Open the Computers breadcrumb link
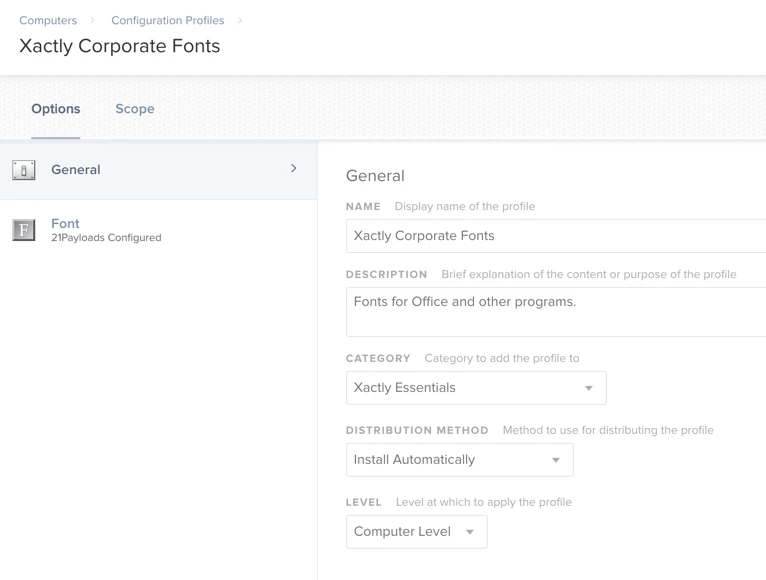This screenshot has height=580, width=766. pyautogui.click(x=48, y=20)
